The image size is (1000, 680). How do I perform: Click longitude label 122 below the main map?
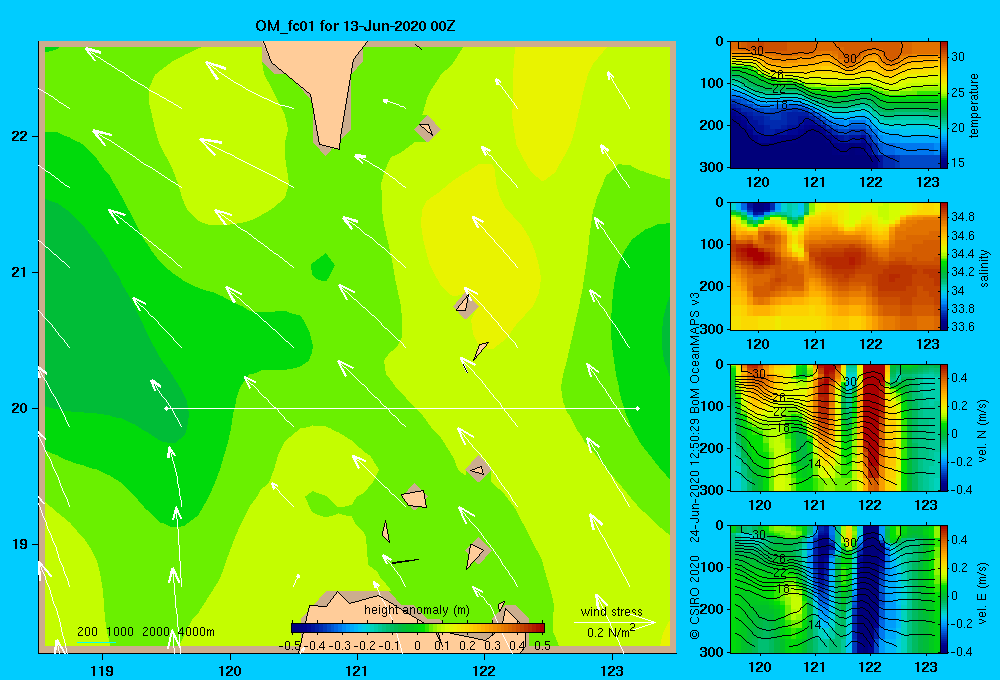pyautogui.click(x=485, y=670)
